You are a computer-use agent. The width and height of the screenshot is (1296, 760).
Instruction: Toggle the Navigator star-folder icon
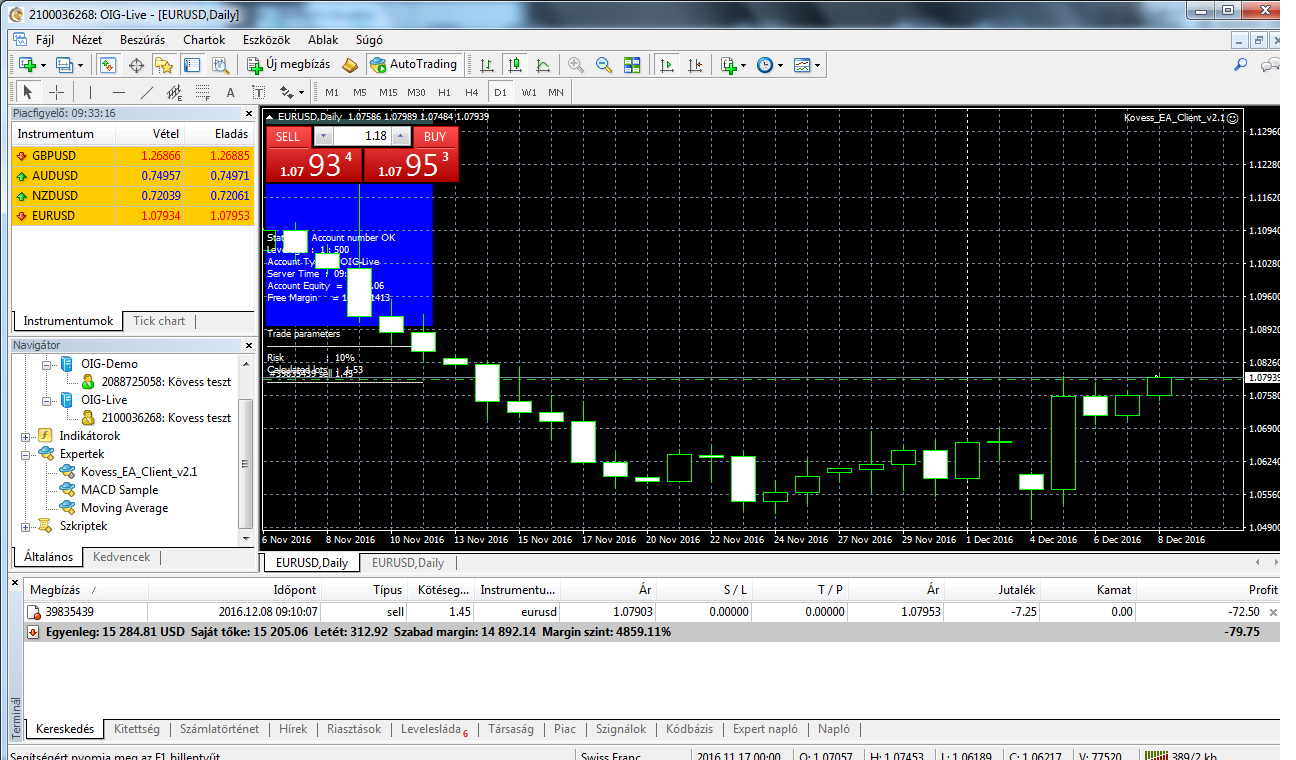point(164,64)
